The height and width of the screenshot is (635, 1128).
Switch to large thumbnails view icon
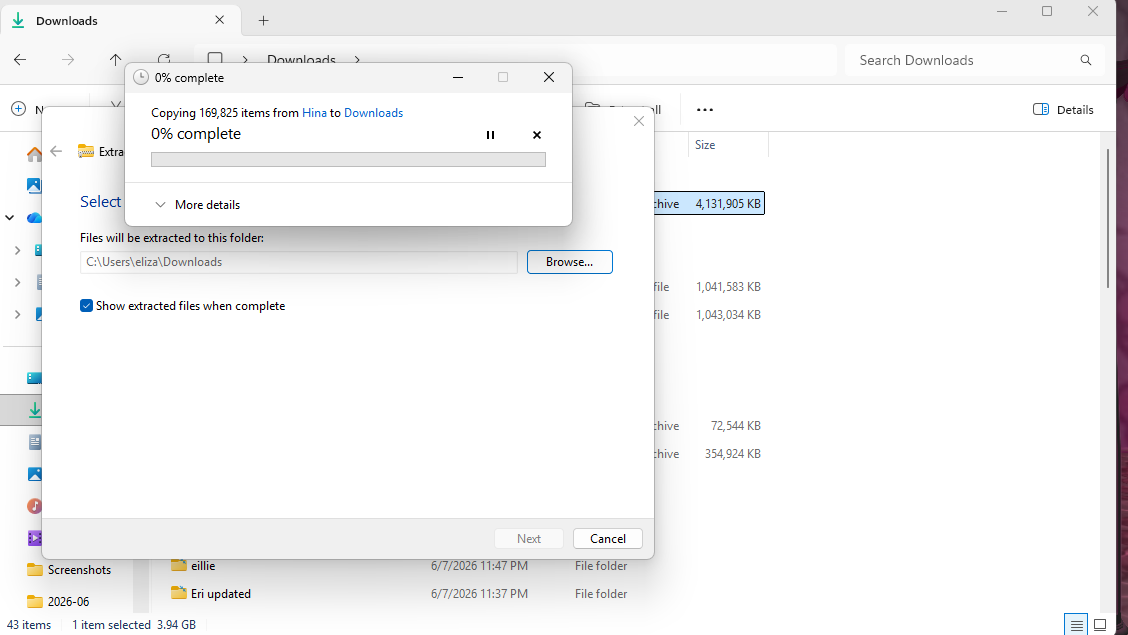pyautogui.click(x=1100, y=625)
